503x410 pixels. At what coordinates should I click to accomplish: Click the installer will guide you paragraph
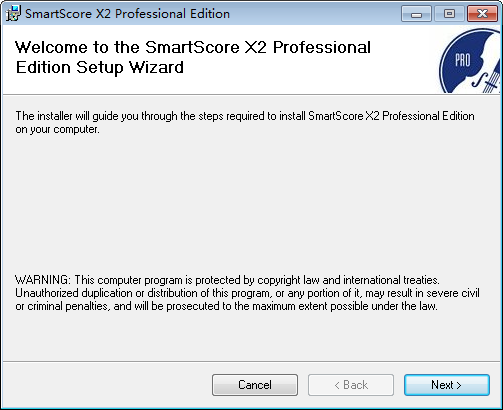click(245, 123)
